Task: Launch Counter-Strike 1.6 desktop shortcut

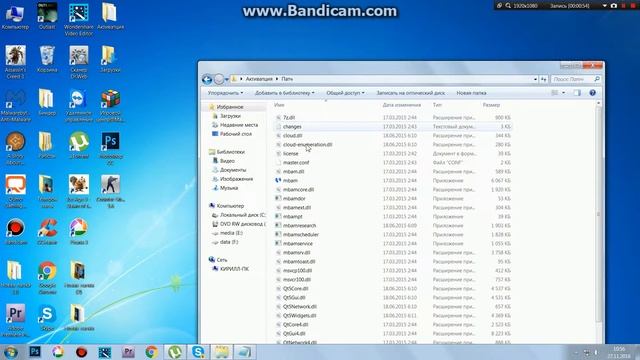Action: pyautogui.click(x=110, y=192)
